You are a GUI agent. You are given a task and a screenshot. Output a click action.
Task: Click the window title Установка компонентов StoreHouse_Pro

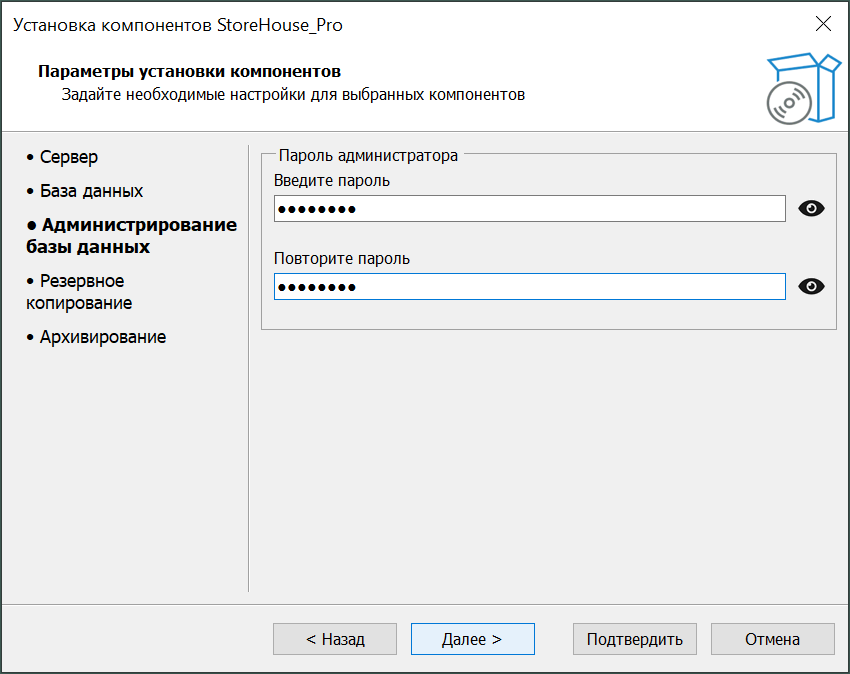[178, 25]
